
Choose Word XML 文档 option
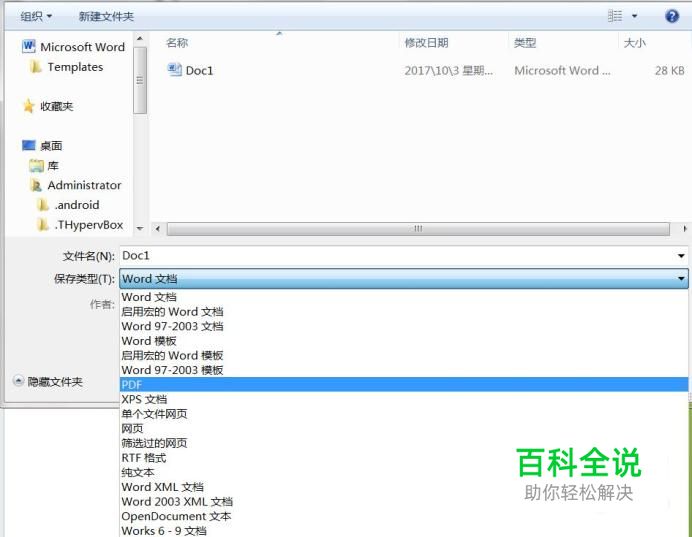[404, 487]
